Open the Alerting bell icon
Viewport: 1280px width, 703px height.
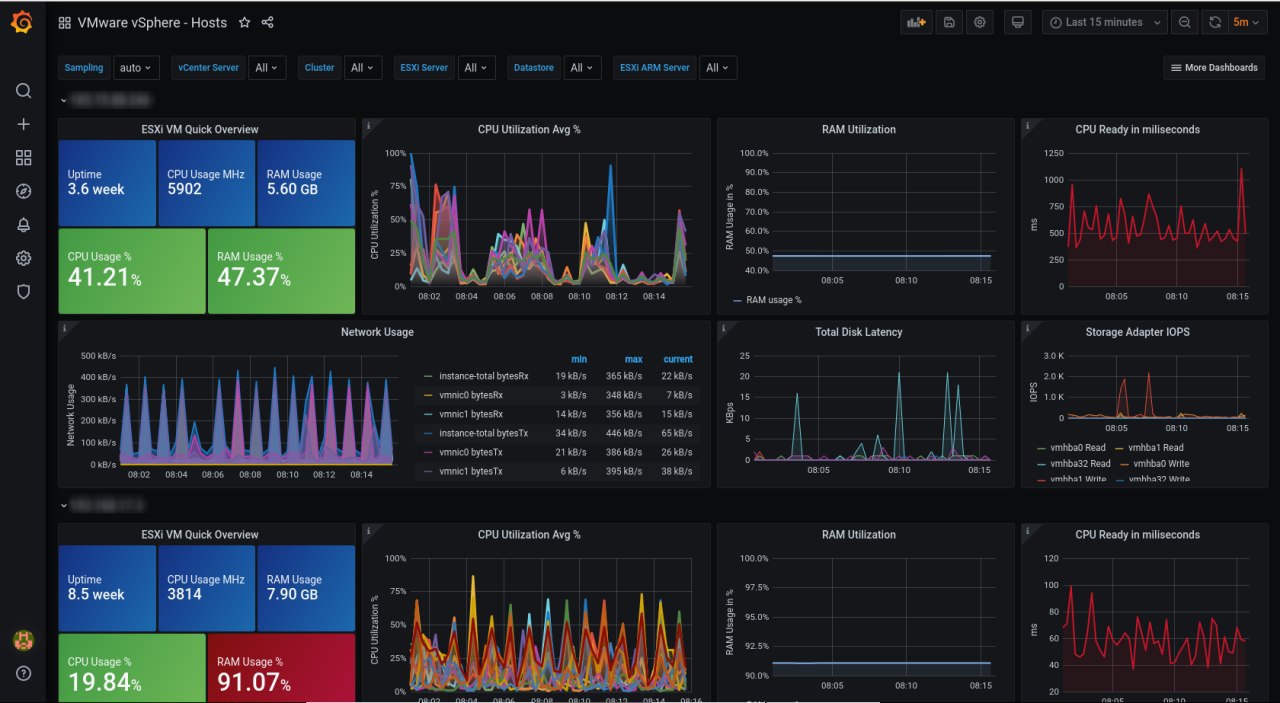[24, 225]
